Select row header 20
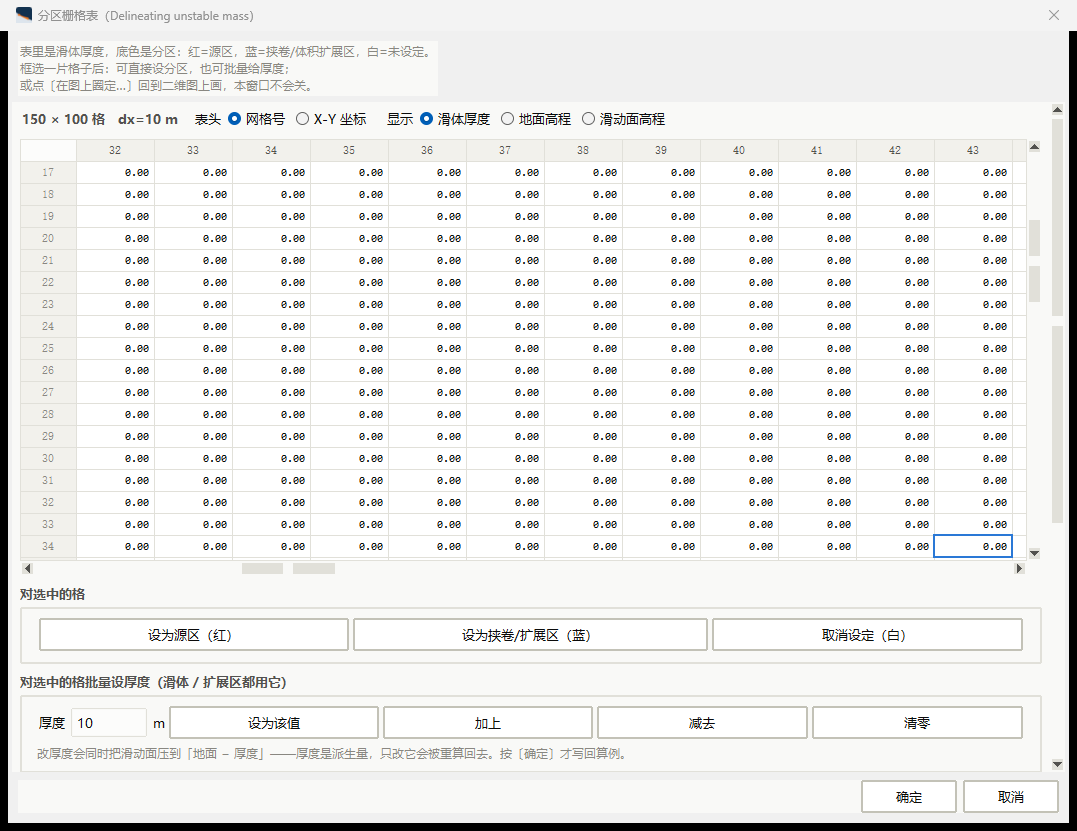Screen dimensions: 1077x831 (48, 238)
